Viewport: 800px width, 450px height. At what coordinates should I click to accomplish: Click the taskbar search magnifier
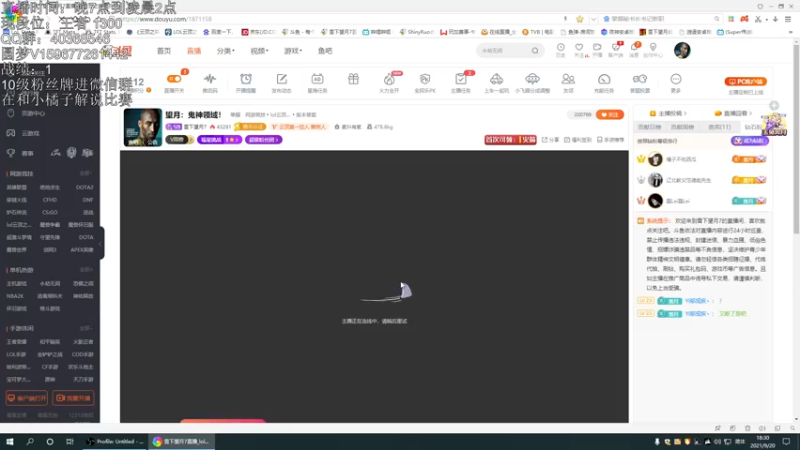click(x=30, y=442)
